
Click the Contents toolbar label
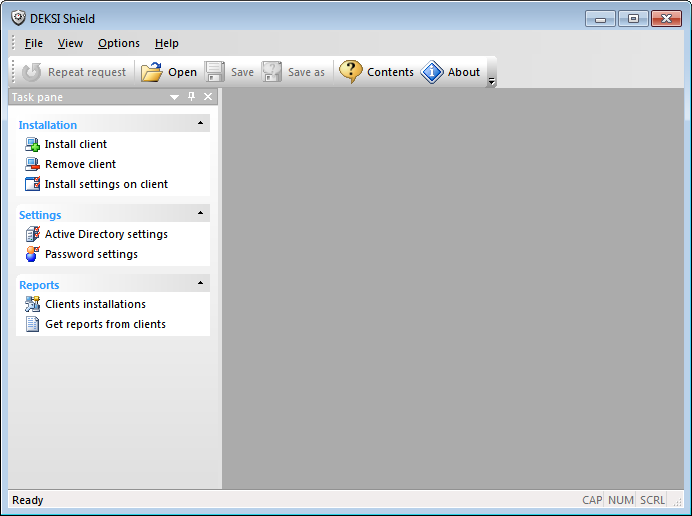390,72
